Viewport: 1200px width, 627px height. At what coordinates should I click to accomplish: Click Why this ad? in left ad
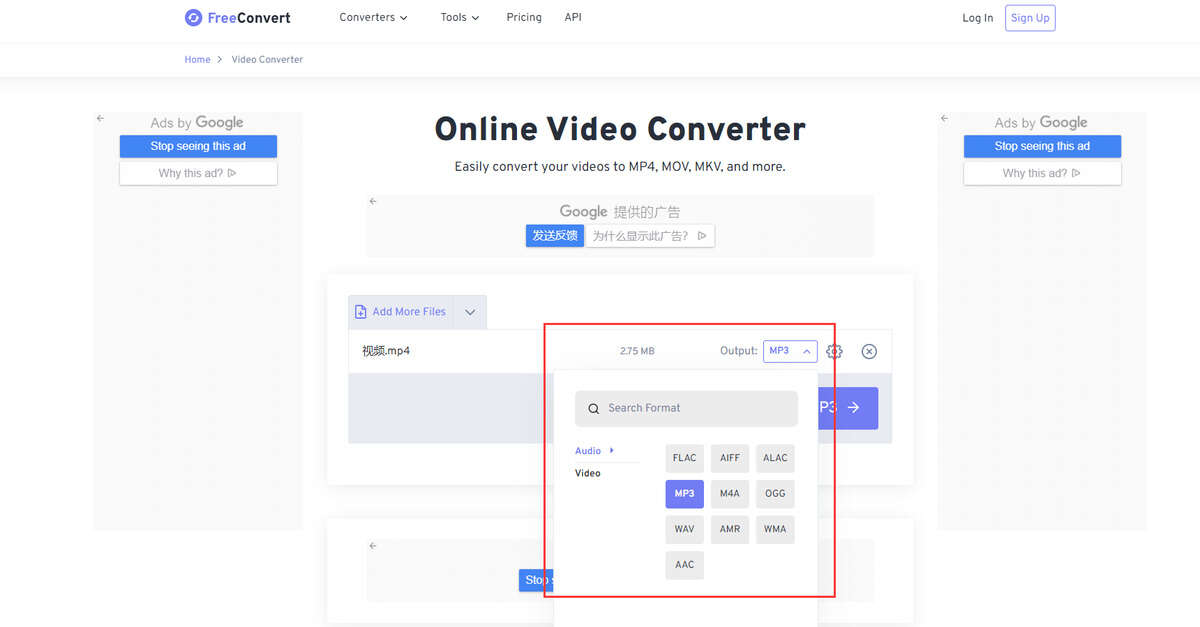pos(198,173)
